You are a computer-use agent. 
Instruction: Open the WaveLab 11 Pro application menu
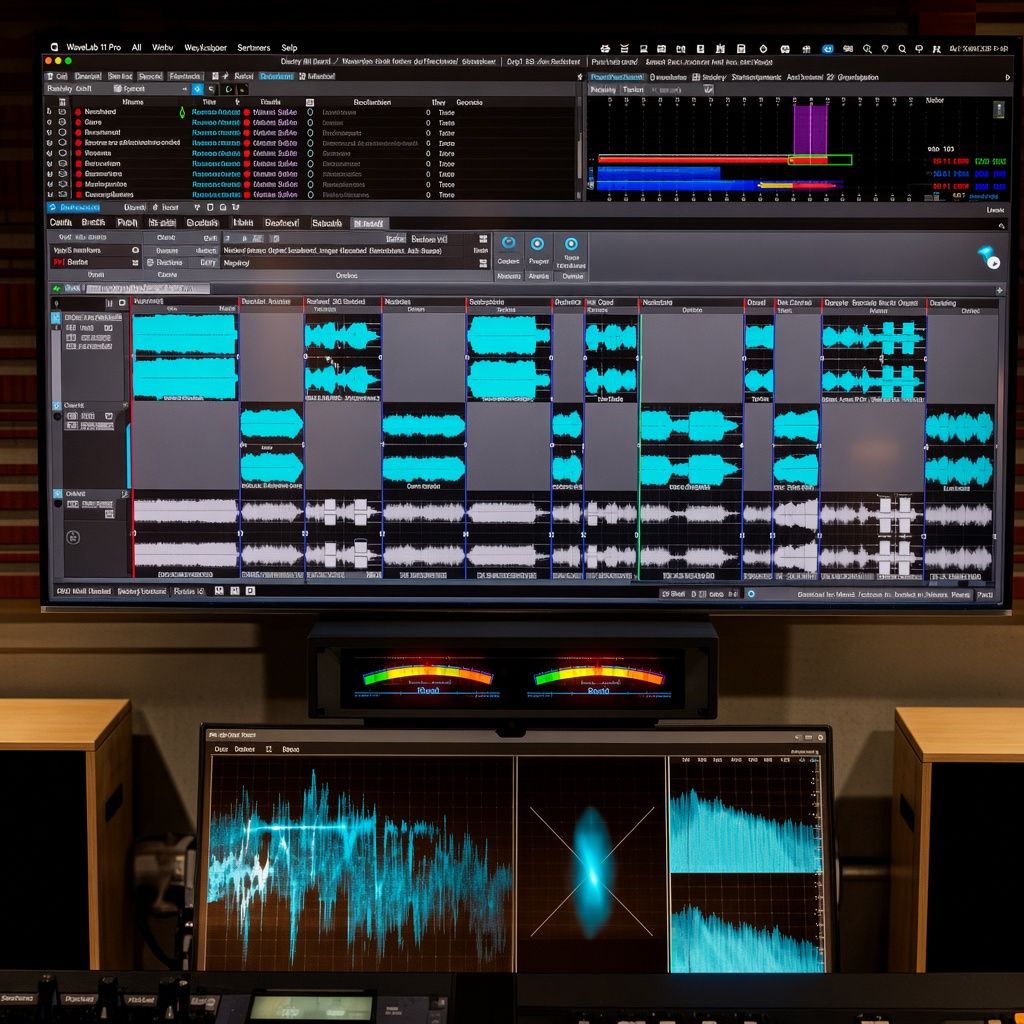pyautogui.click(x=93, y=47)
